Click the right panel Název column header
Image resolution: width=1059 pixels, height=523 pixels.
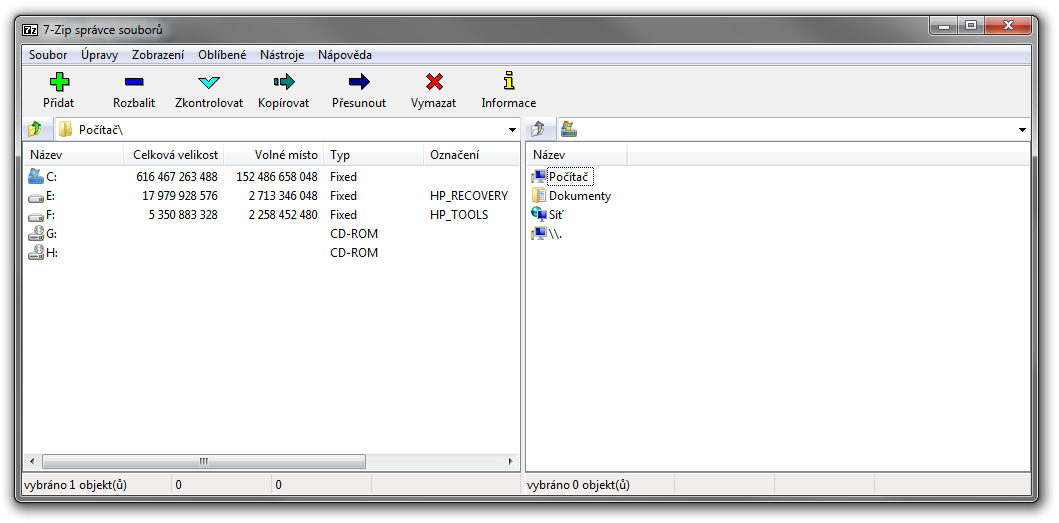[577, 155]
